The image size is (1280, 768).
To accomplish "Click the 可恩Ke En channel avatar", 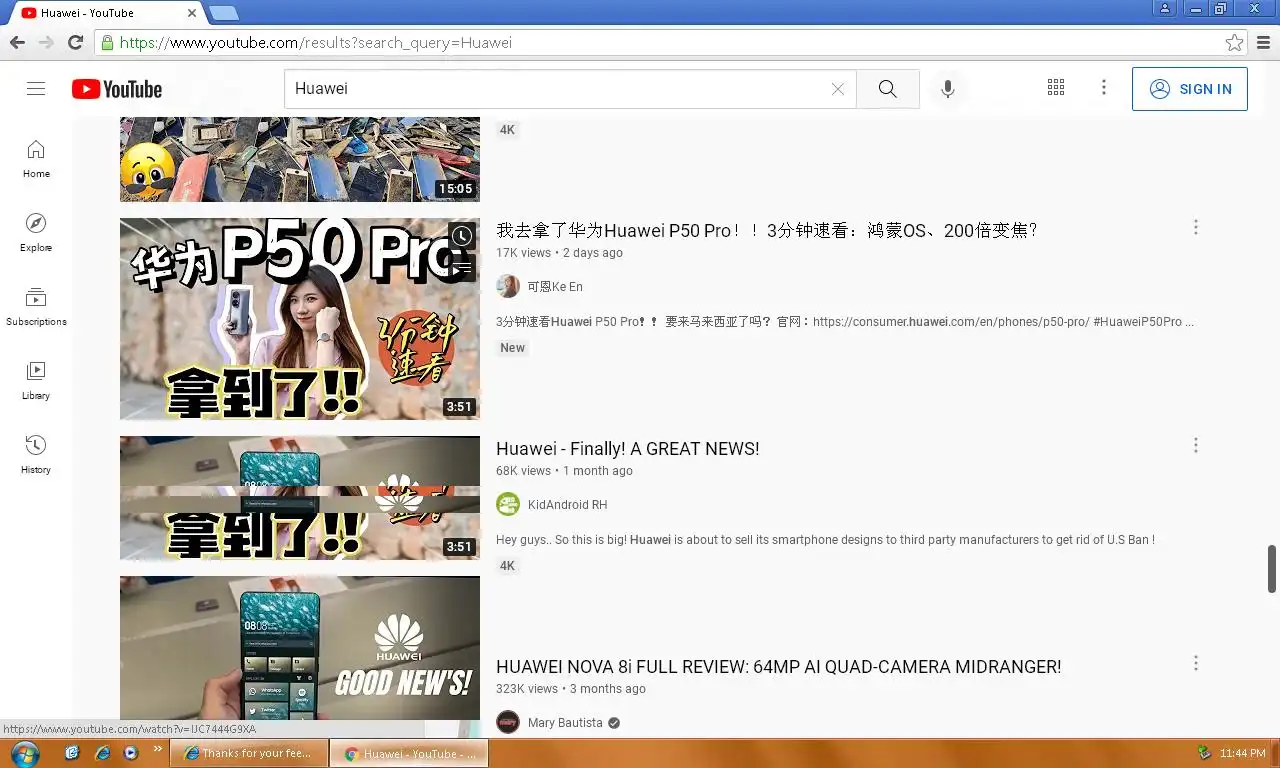I will tap(508, 286).
